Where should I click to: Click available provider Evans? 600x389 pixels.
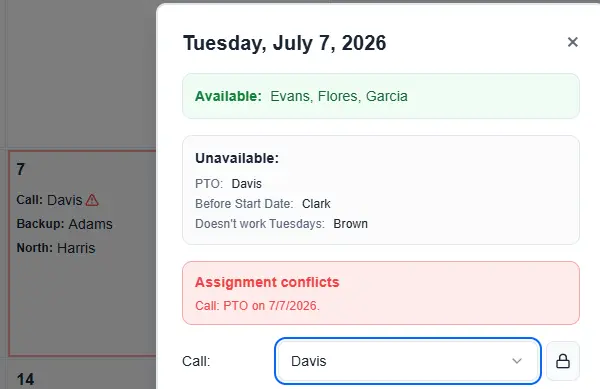pyautogui.click(x=292, y=96)
